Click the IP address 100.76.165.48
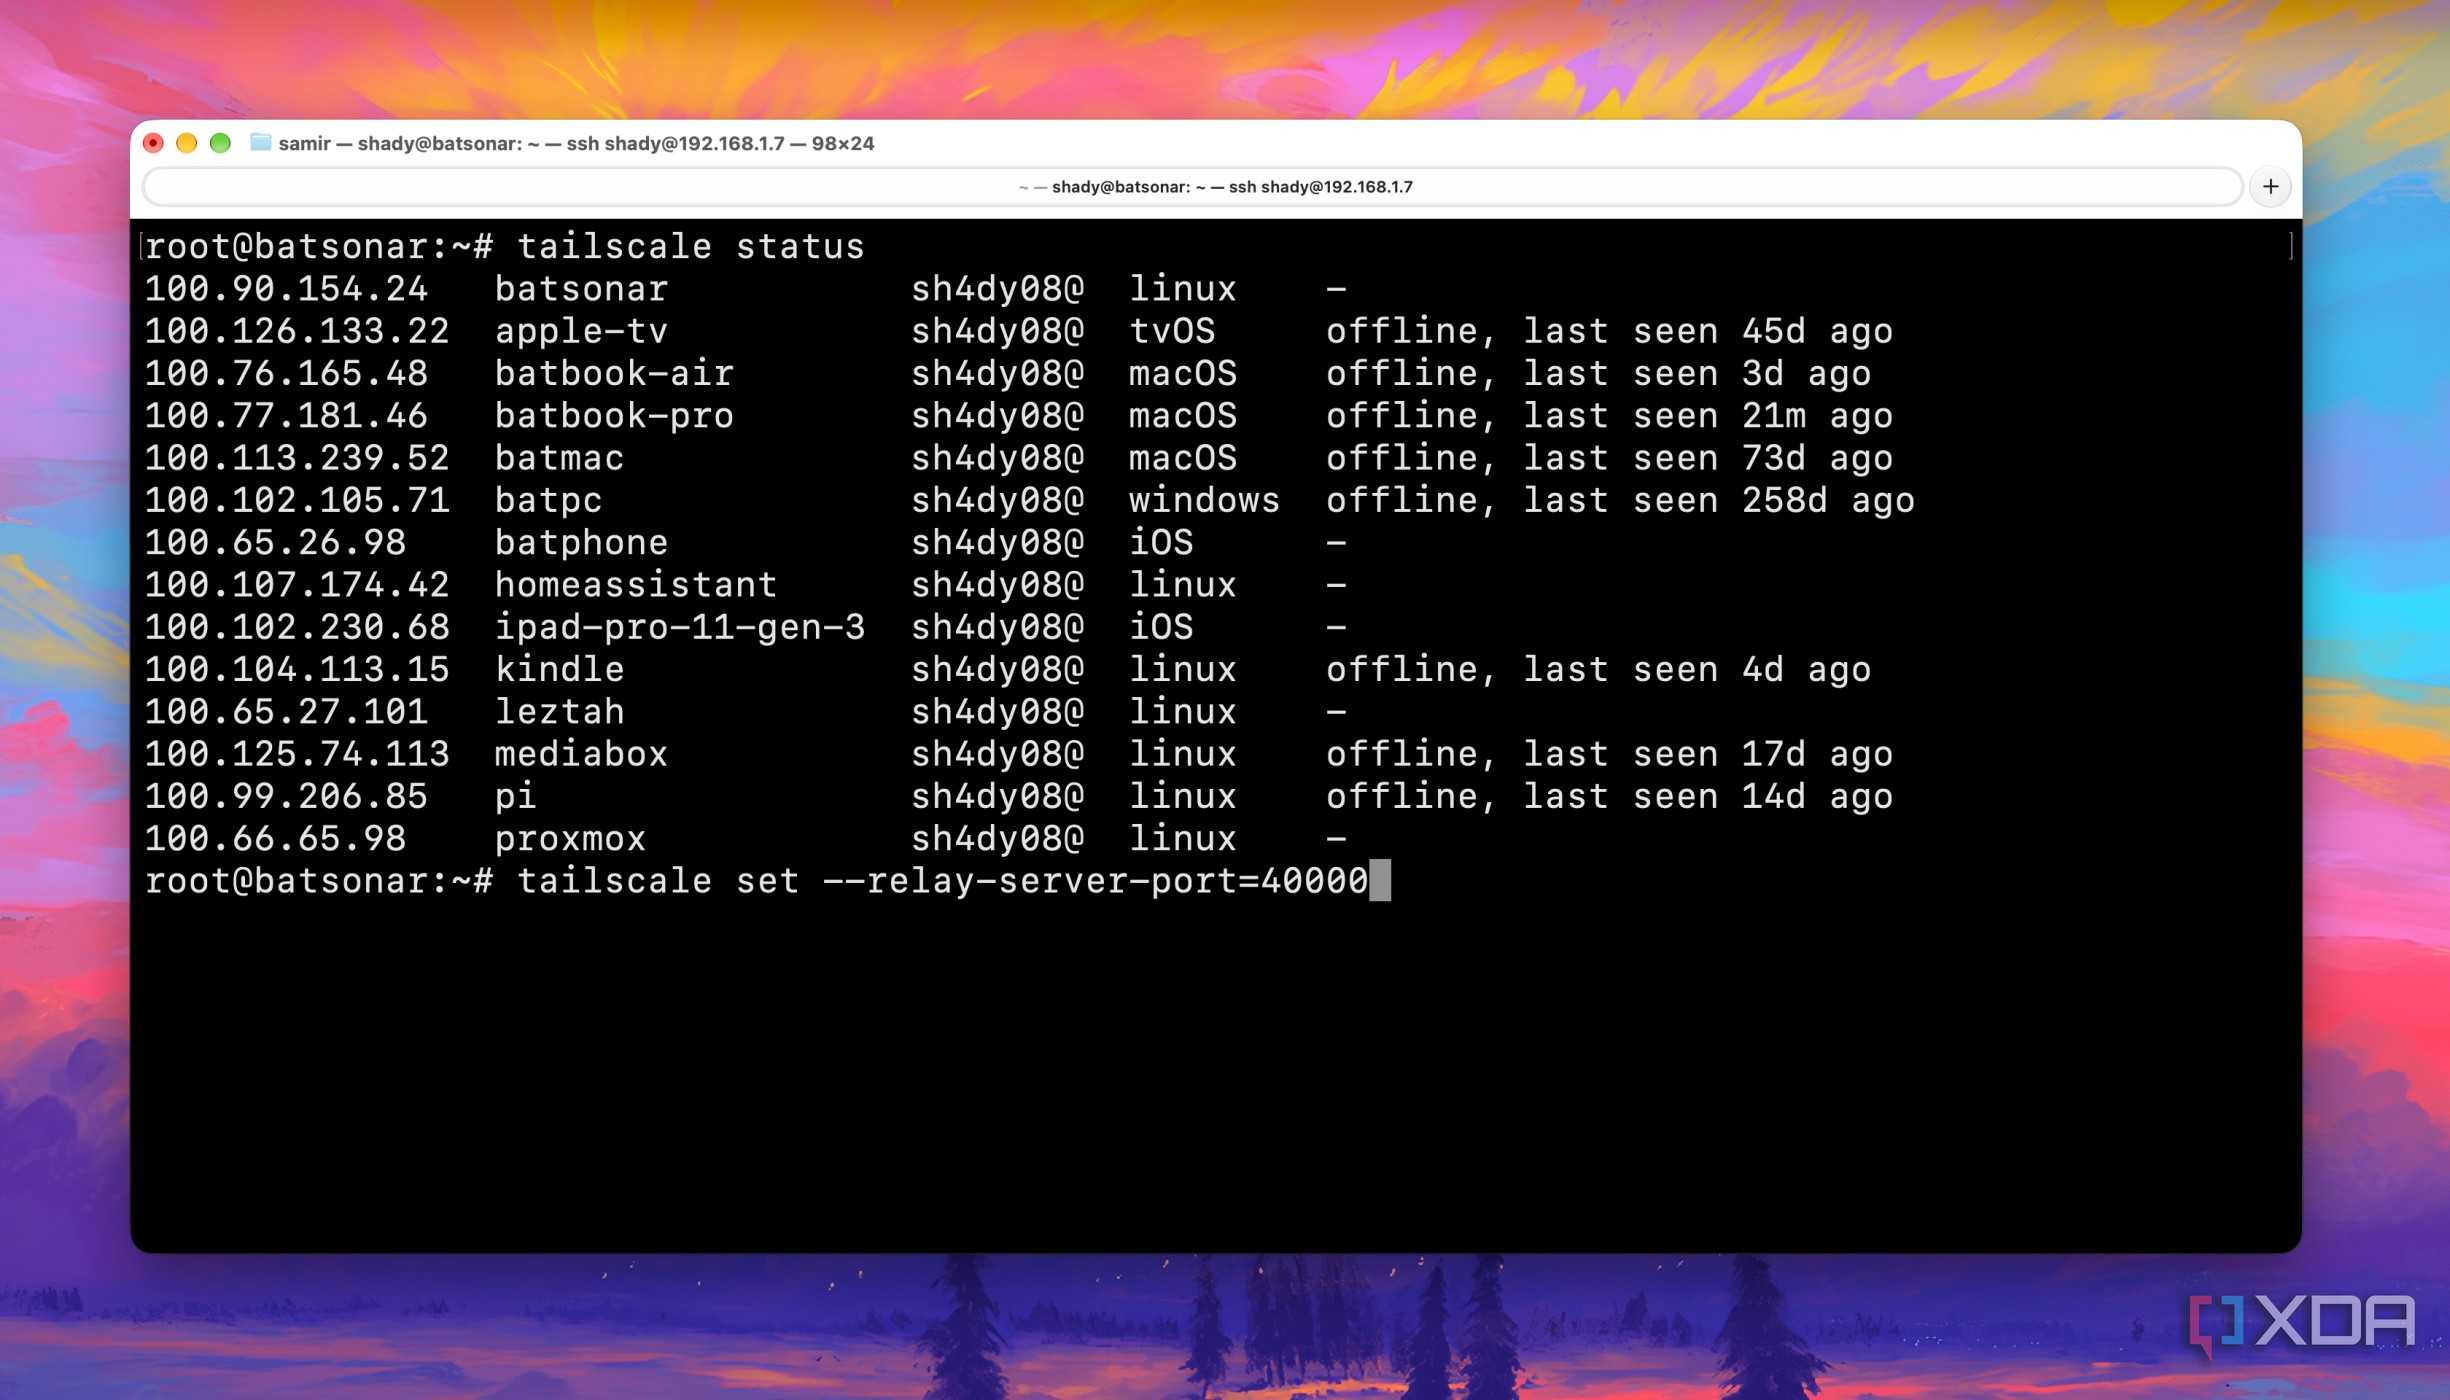The width and height of the screenshot is (2450, 1400). coord(286,374)
